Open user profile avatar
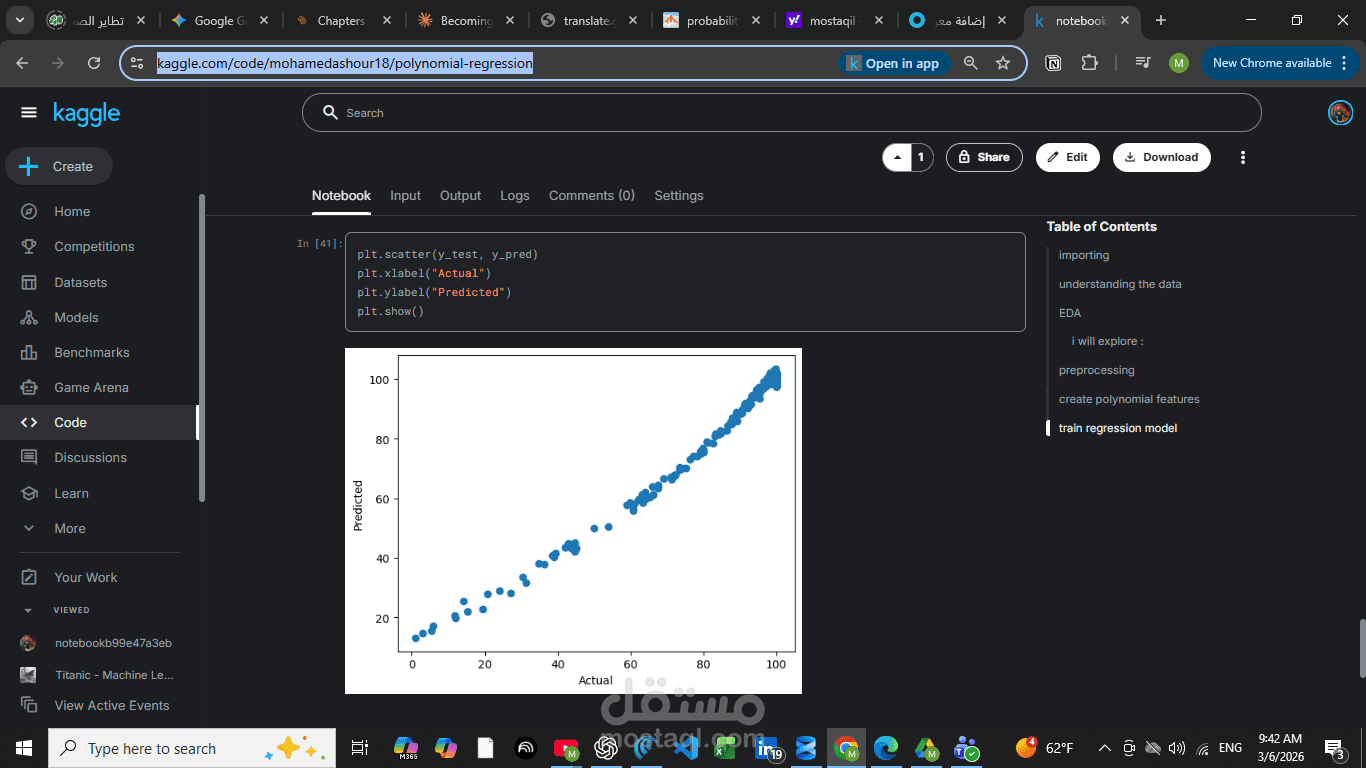Viewport: 1366px width, 768px height. pos(1340,113)
